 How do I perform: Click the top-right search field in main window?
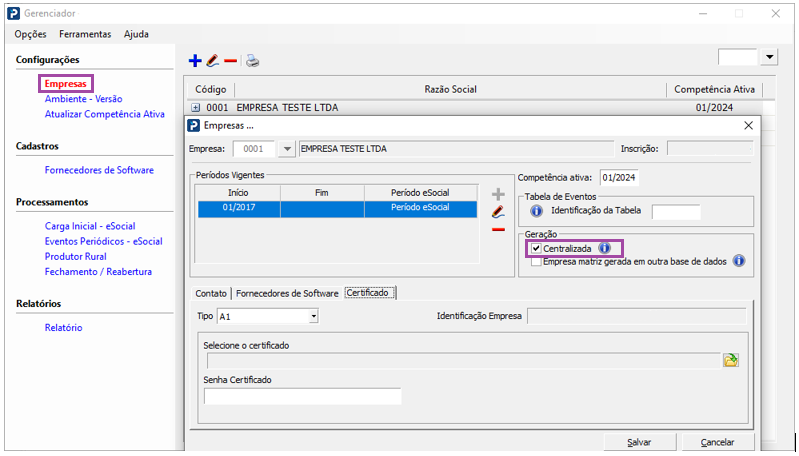(x=737, y=57)
